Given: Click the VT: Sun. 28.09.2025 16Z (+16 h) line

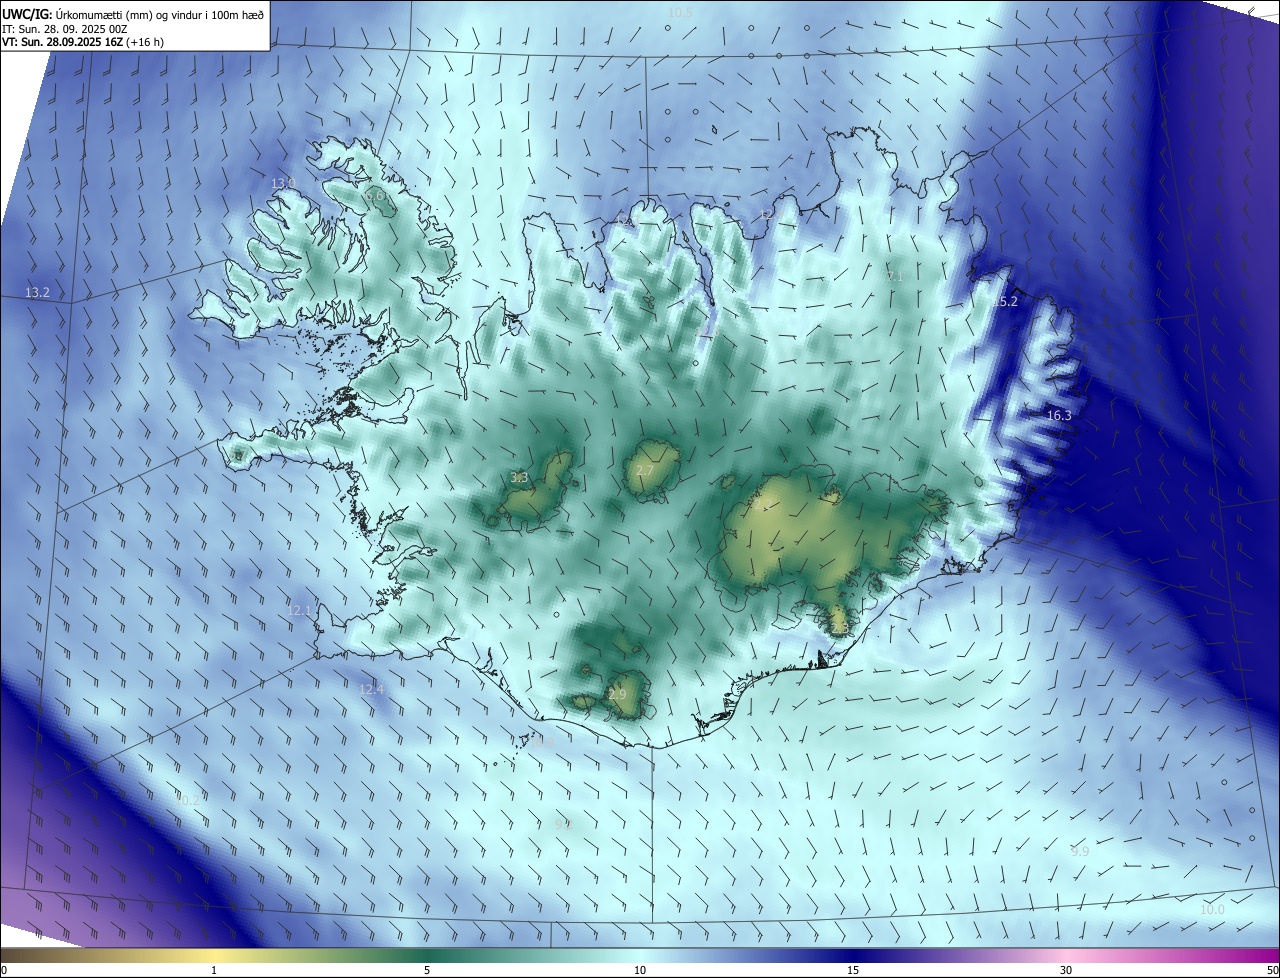Looking at the screenshot, I should [x=83, y=42].
